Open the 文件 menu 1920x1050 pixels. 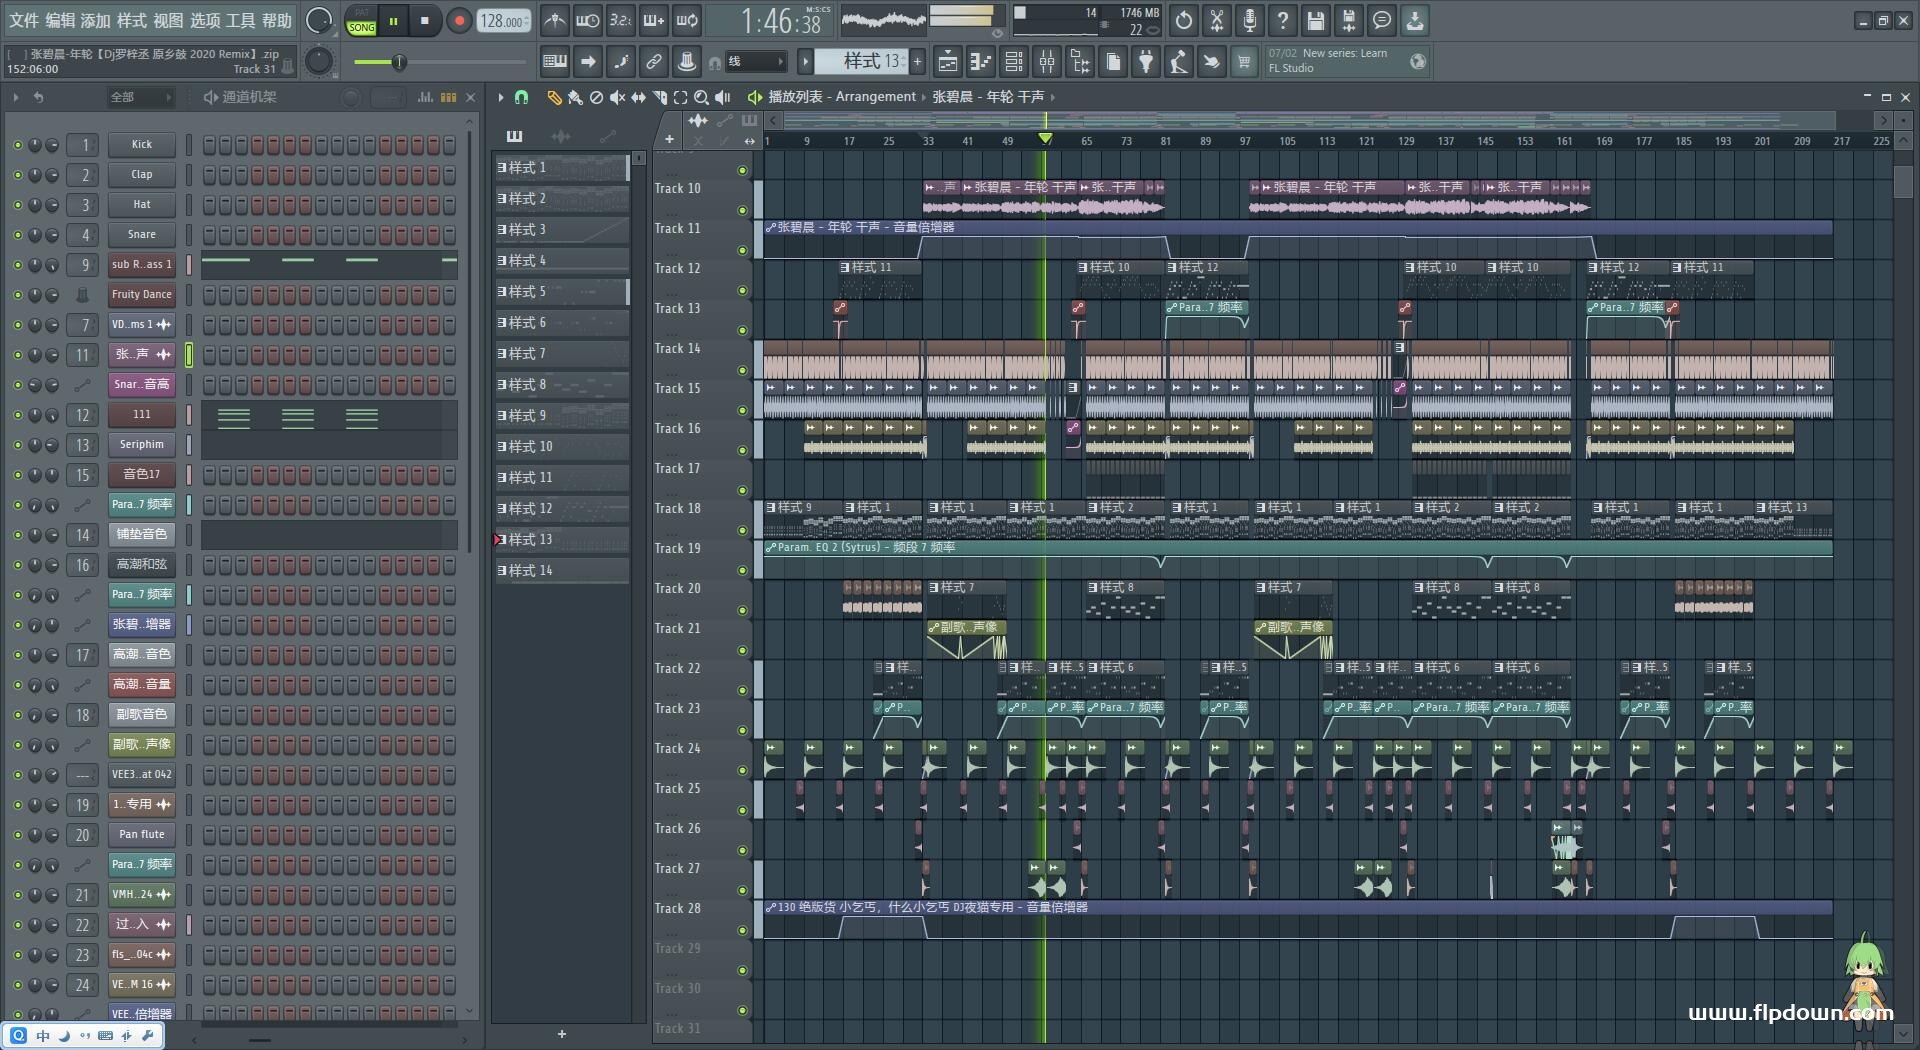click(x=24, y=20)
